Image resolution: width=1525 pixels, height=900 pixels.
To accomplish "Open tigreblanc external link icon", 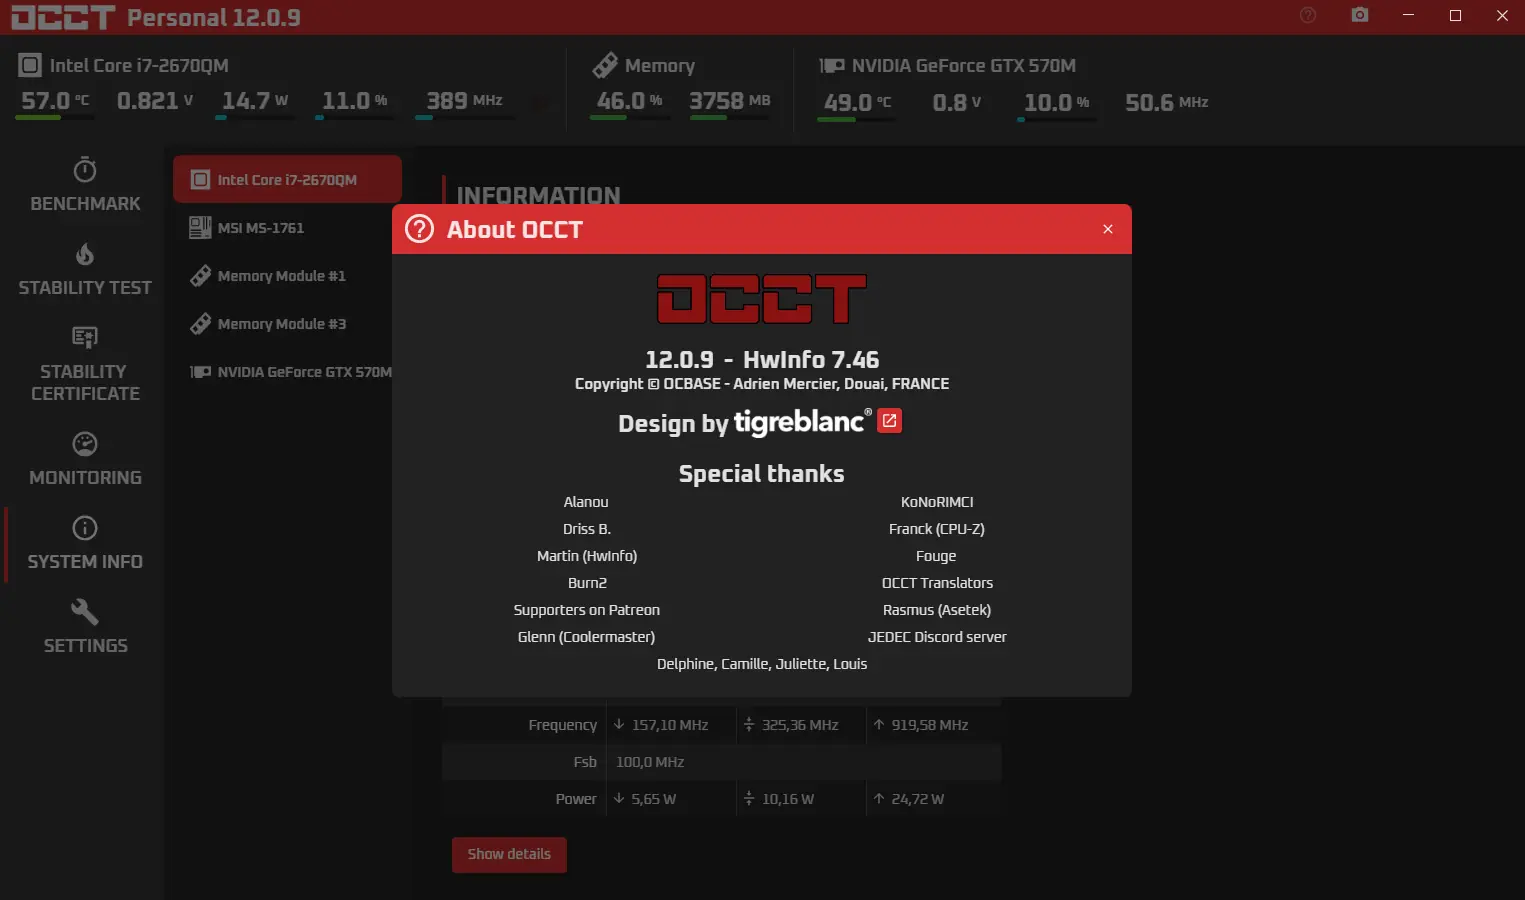I will click(889, 421).
